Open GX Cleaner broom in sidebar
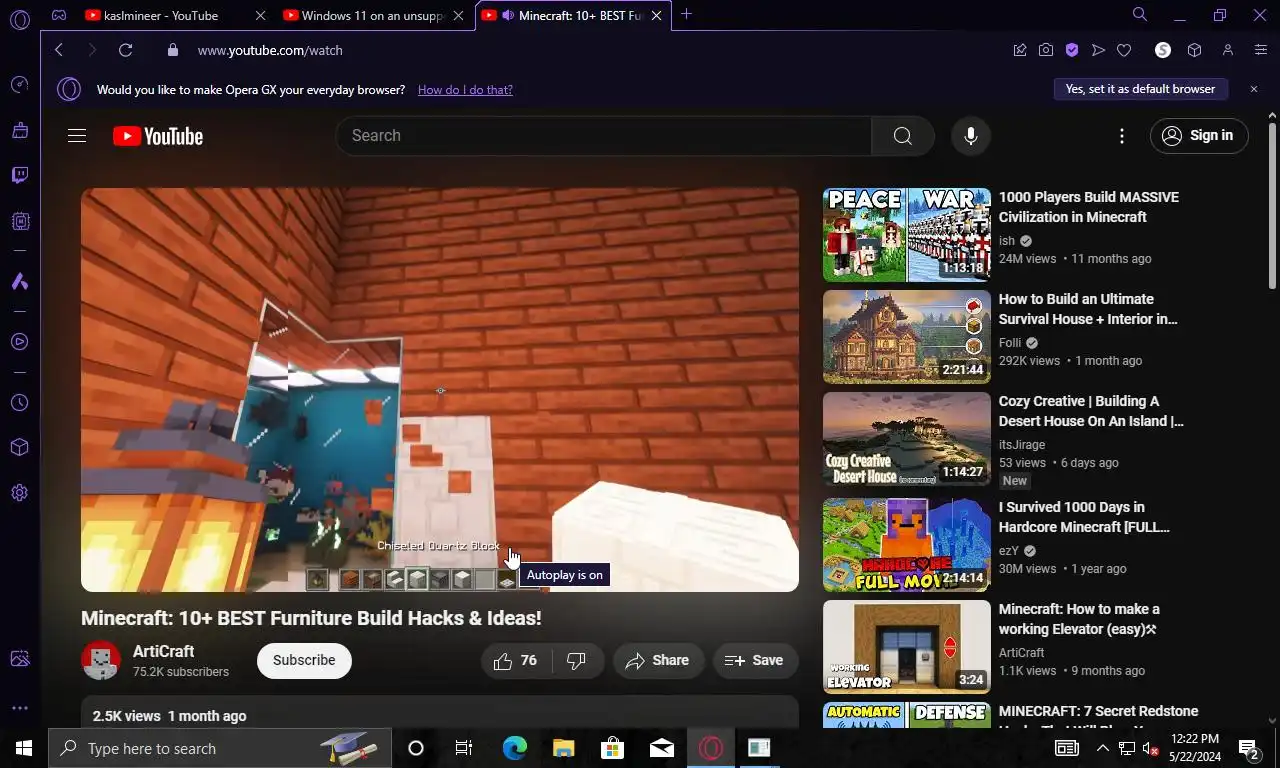Image resolution: width=1280 pixels, height=768 pixels. [x=20, y=130]
